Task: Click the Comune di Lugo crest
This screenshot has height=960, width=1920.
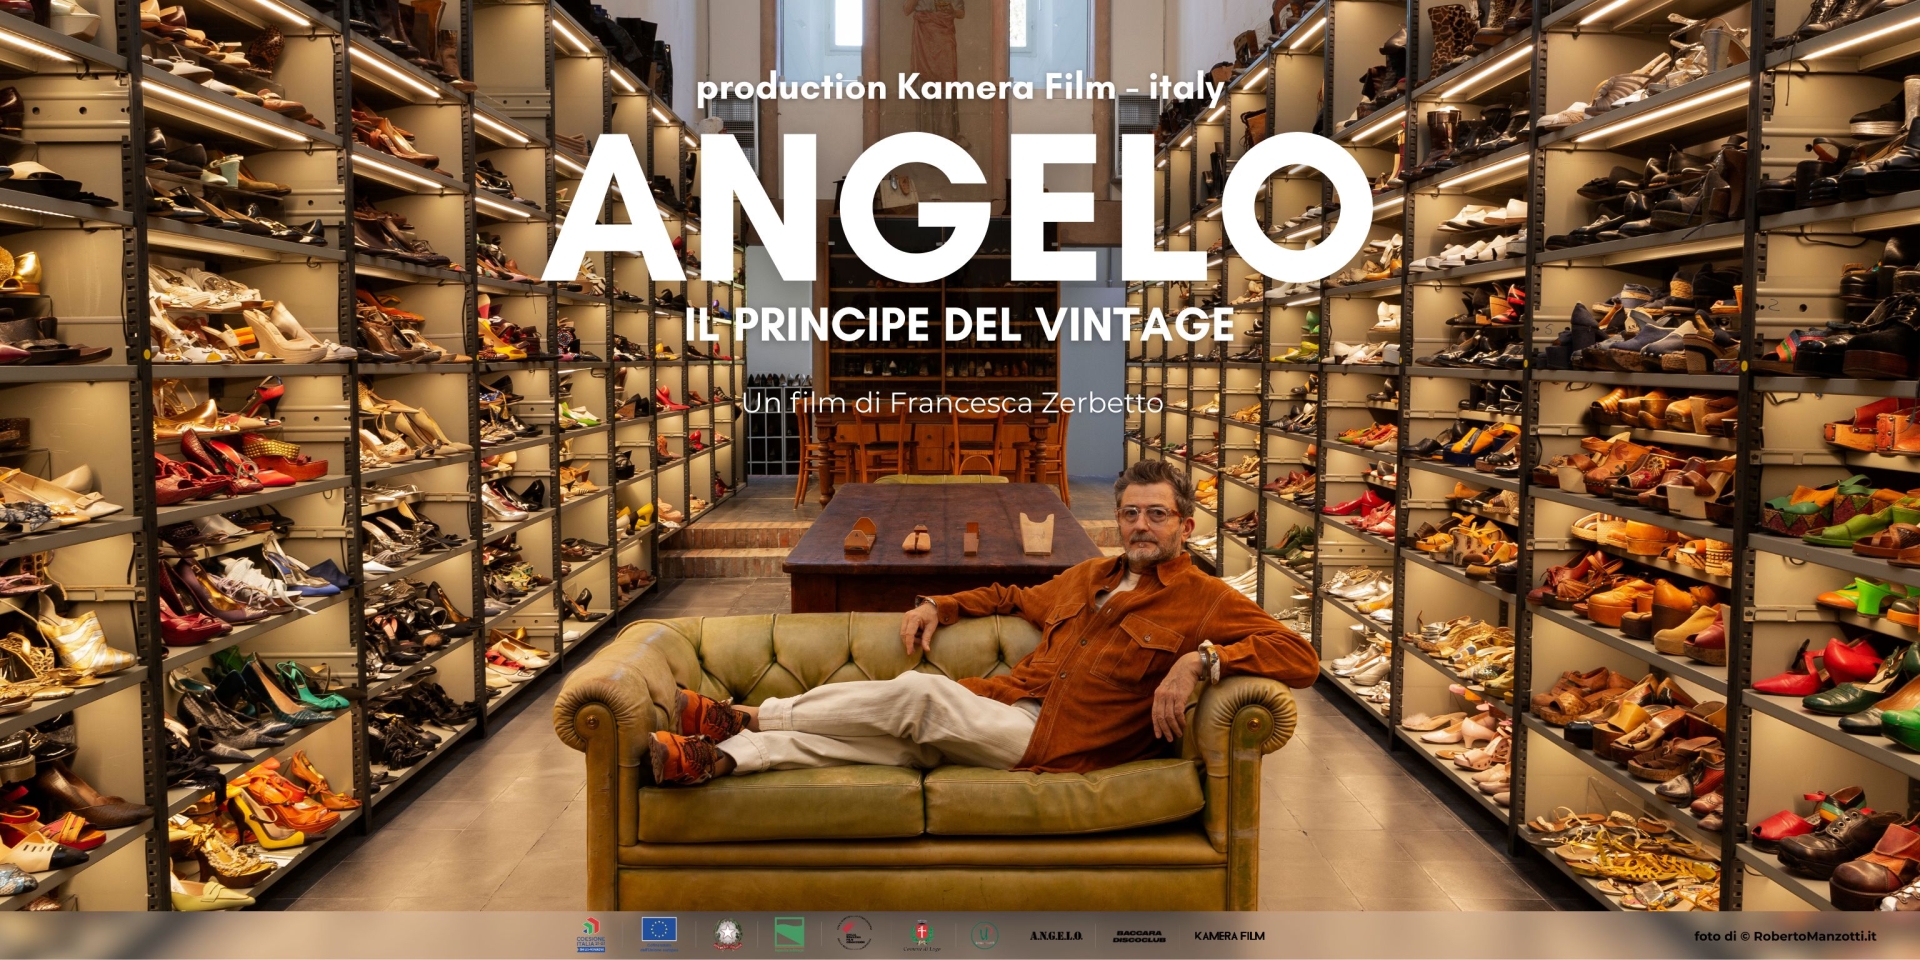Action: 921,935
